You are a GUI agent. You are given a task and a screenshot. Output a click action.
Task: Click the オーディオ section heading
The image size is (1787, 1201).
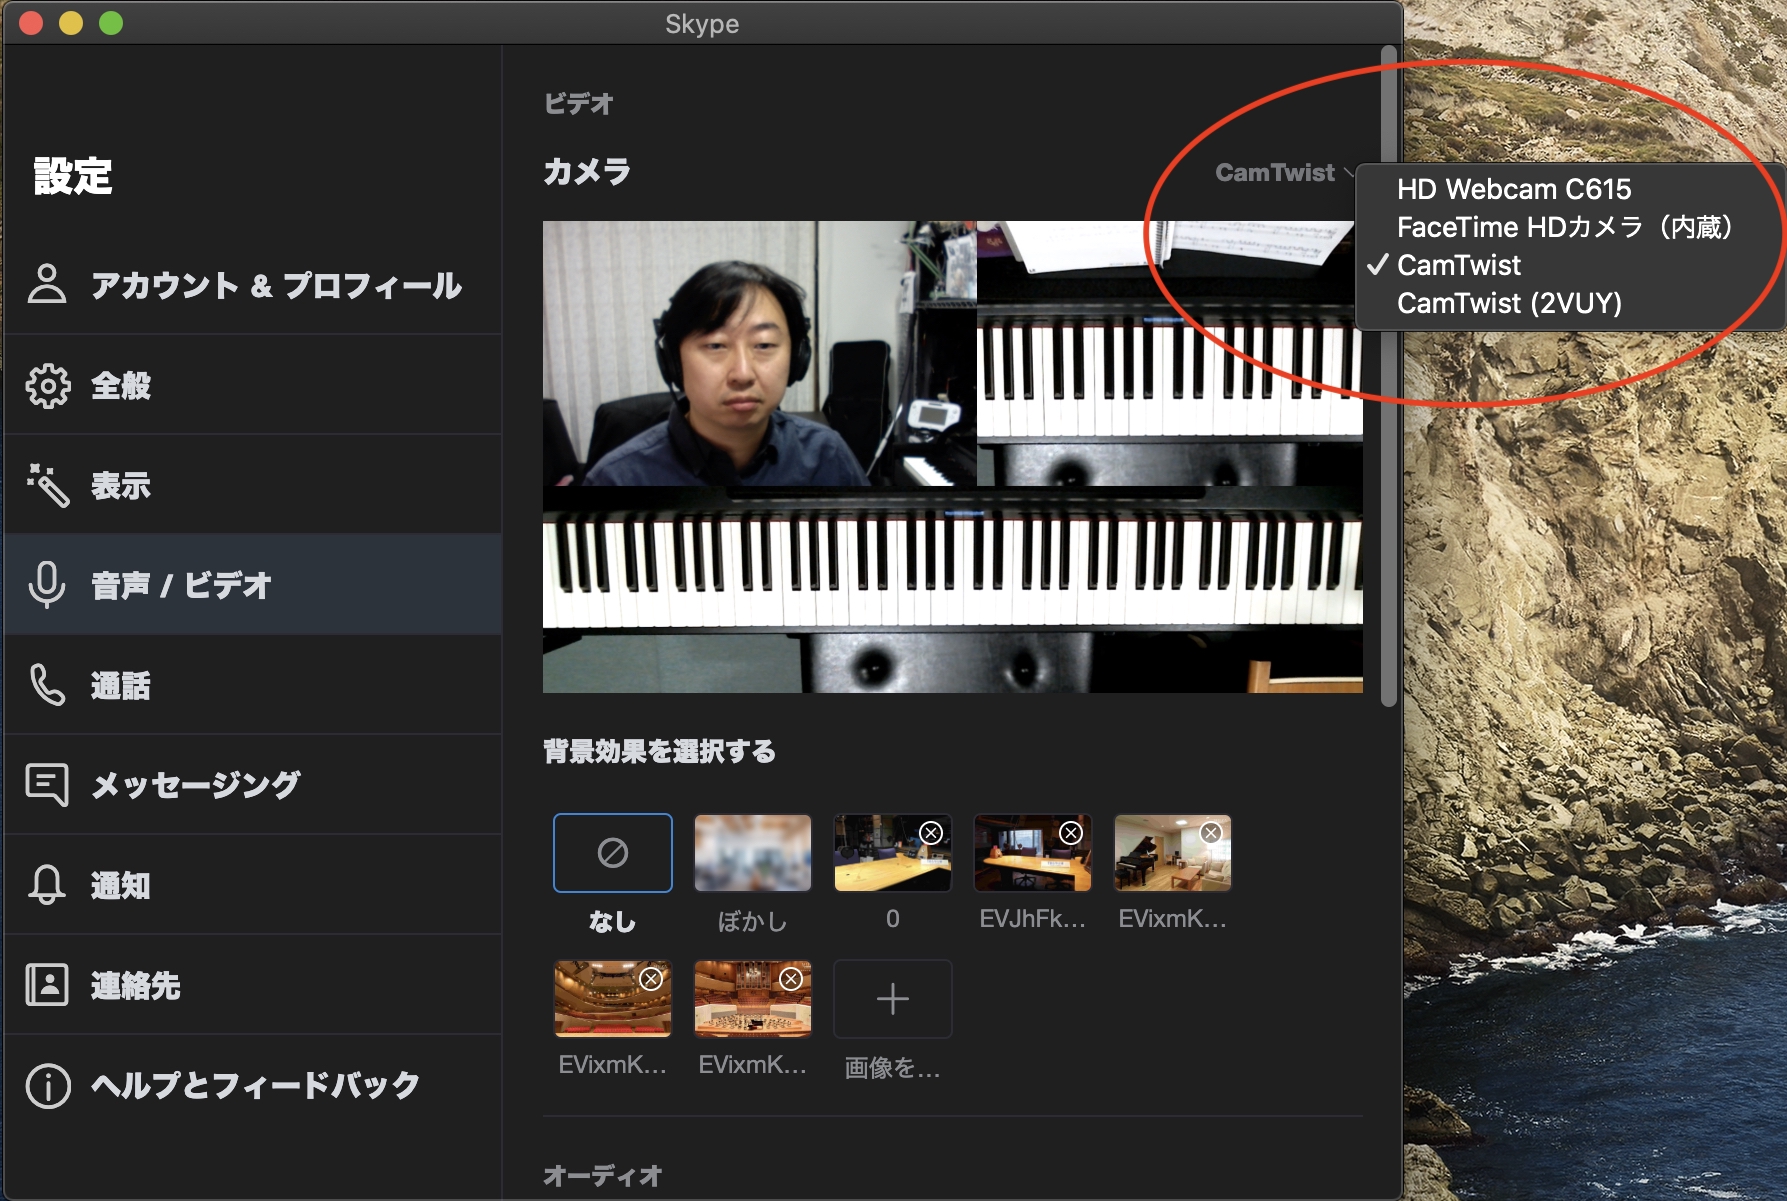(602, 1175)
